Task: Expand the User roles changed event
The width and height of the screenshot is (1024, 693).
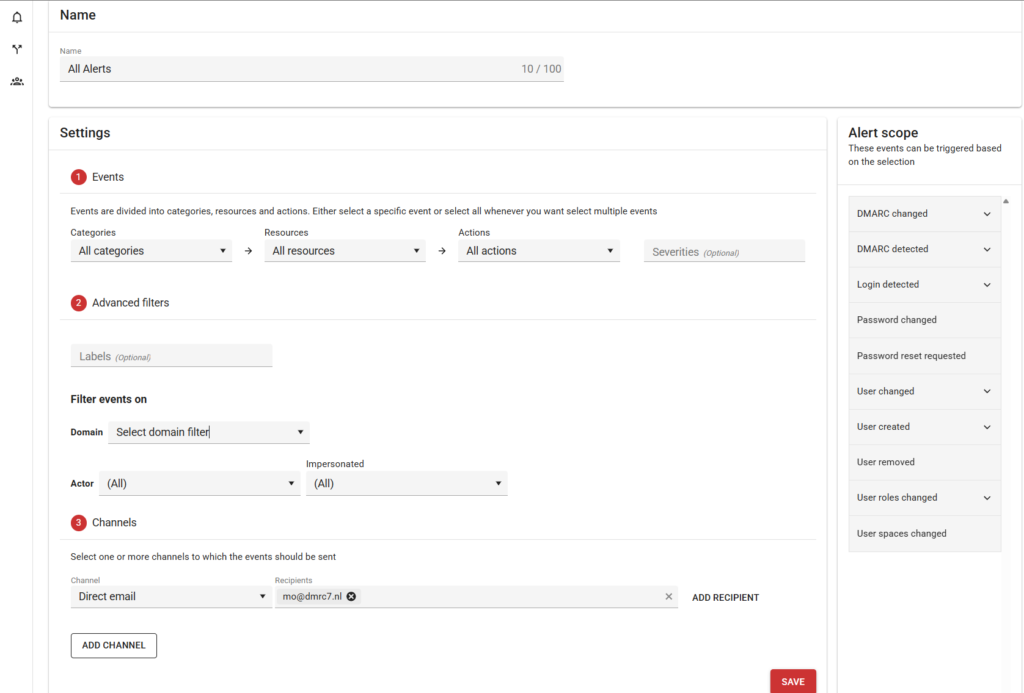Action: click(x=986, y=498)
